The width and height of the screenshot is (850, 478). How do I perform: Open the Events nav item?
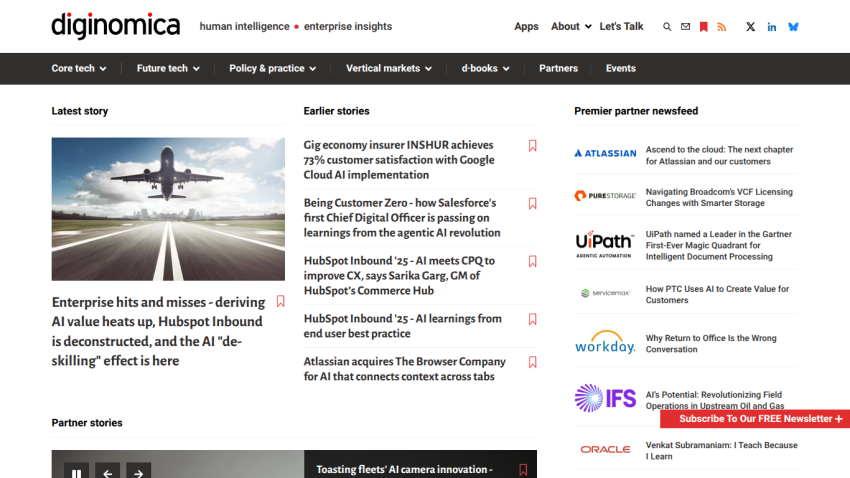621,68
